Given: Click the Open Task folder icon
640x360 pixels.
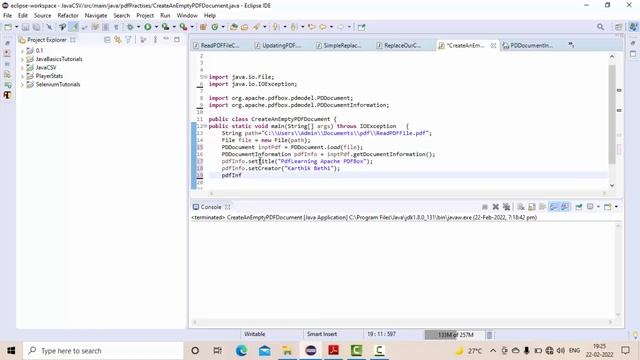Looking at the screenshot, I should click(x=244, y=27).
